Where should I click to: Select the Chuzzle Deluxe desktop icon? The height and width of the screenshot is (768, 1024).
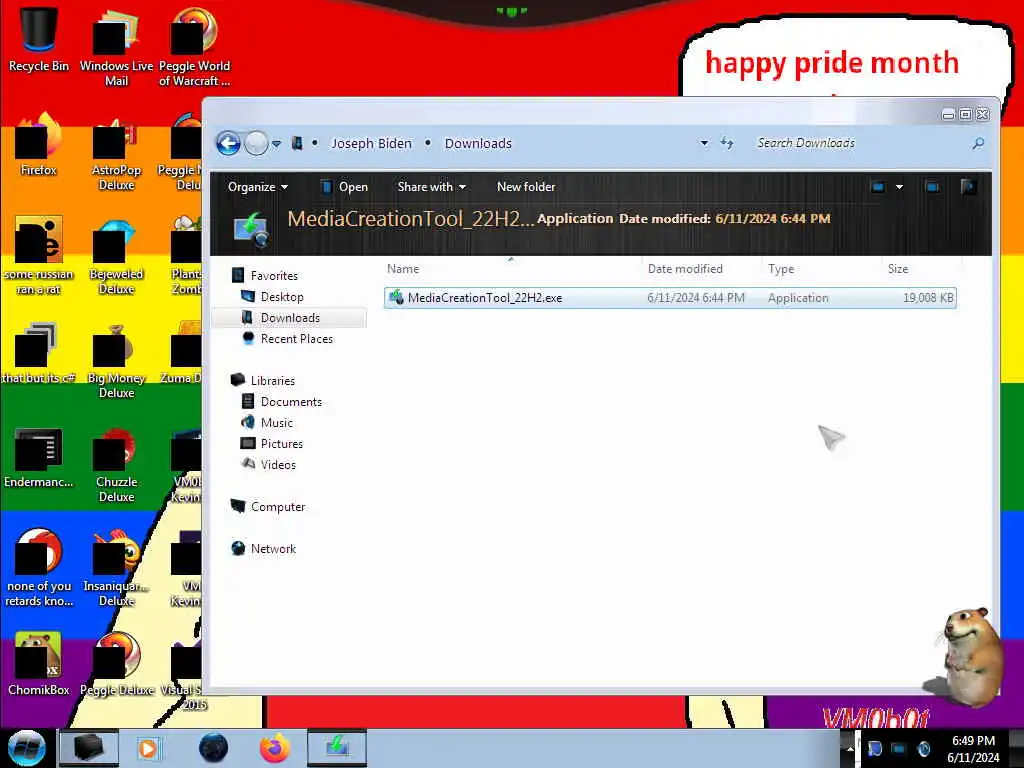click(116, 464)
